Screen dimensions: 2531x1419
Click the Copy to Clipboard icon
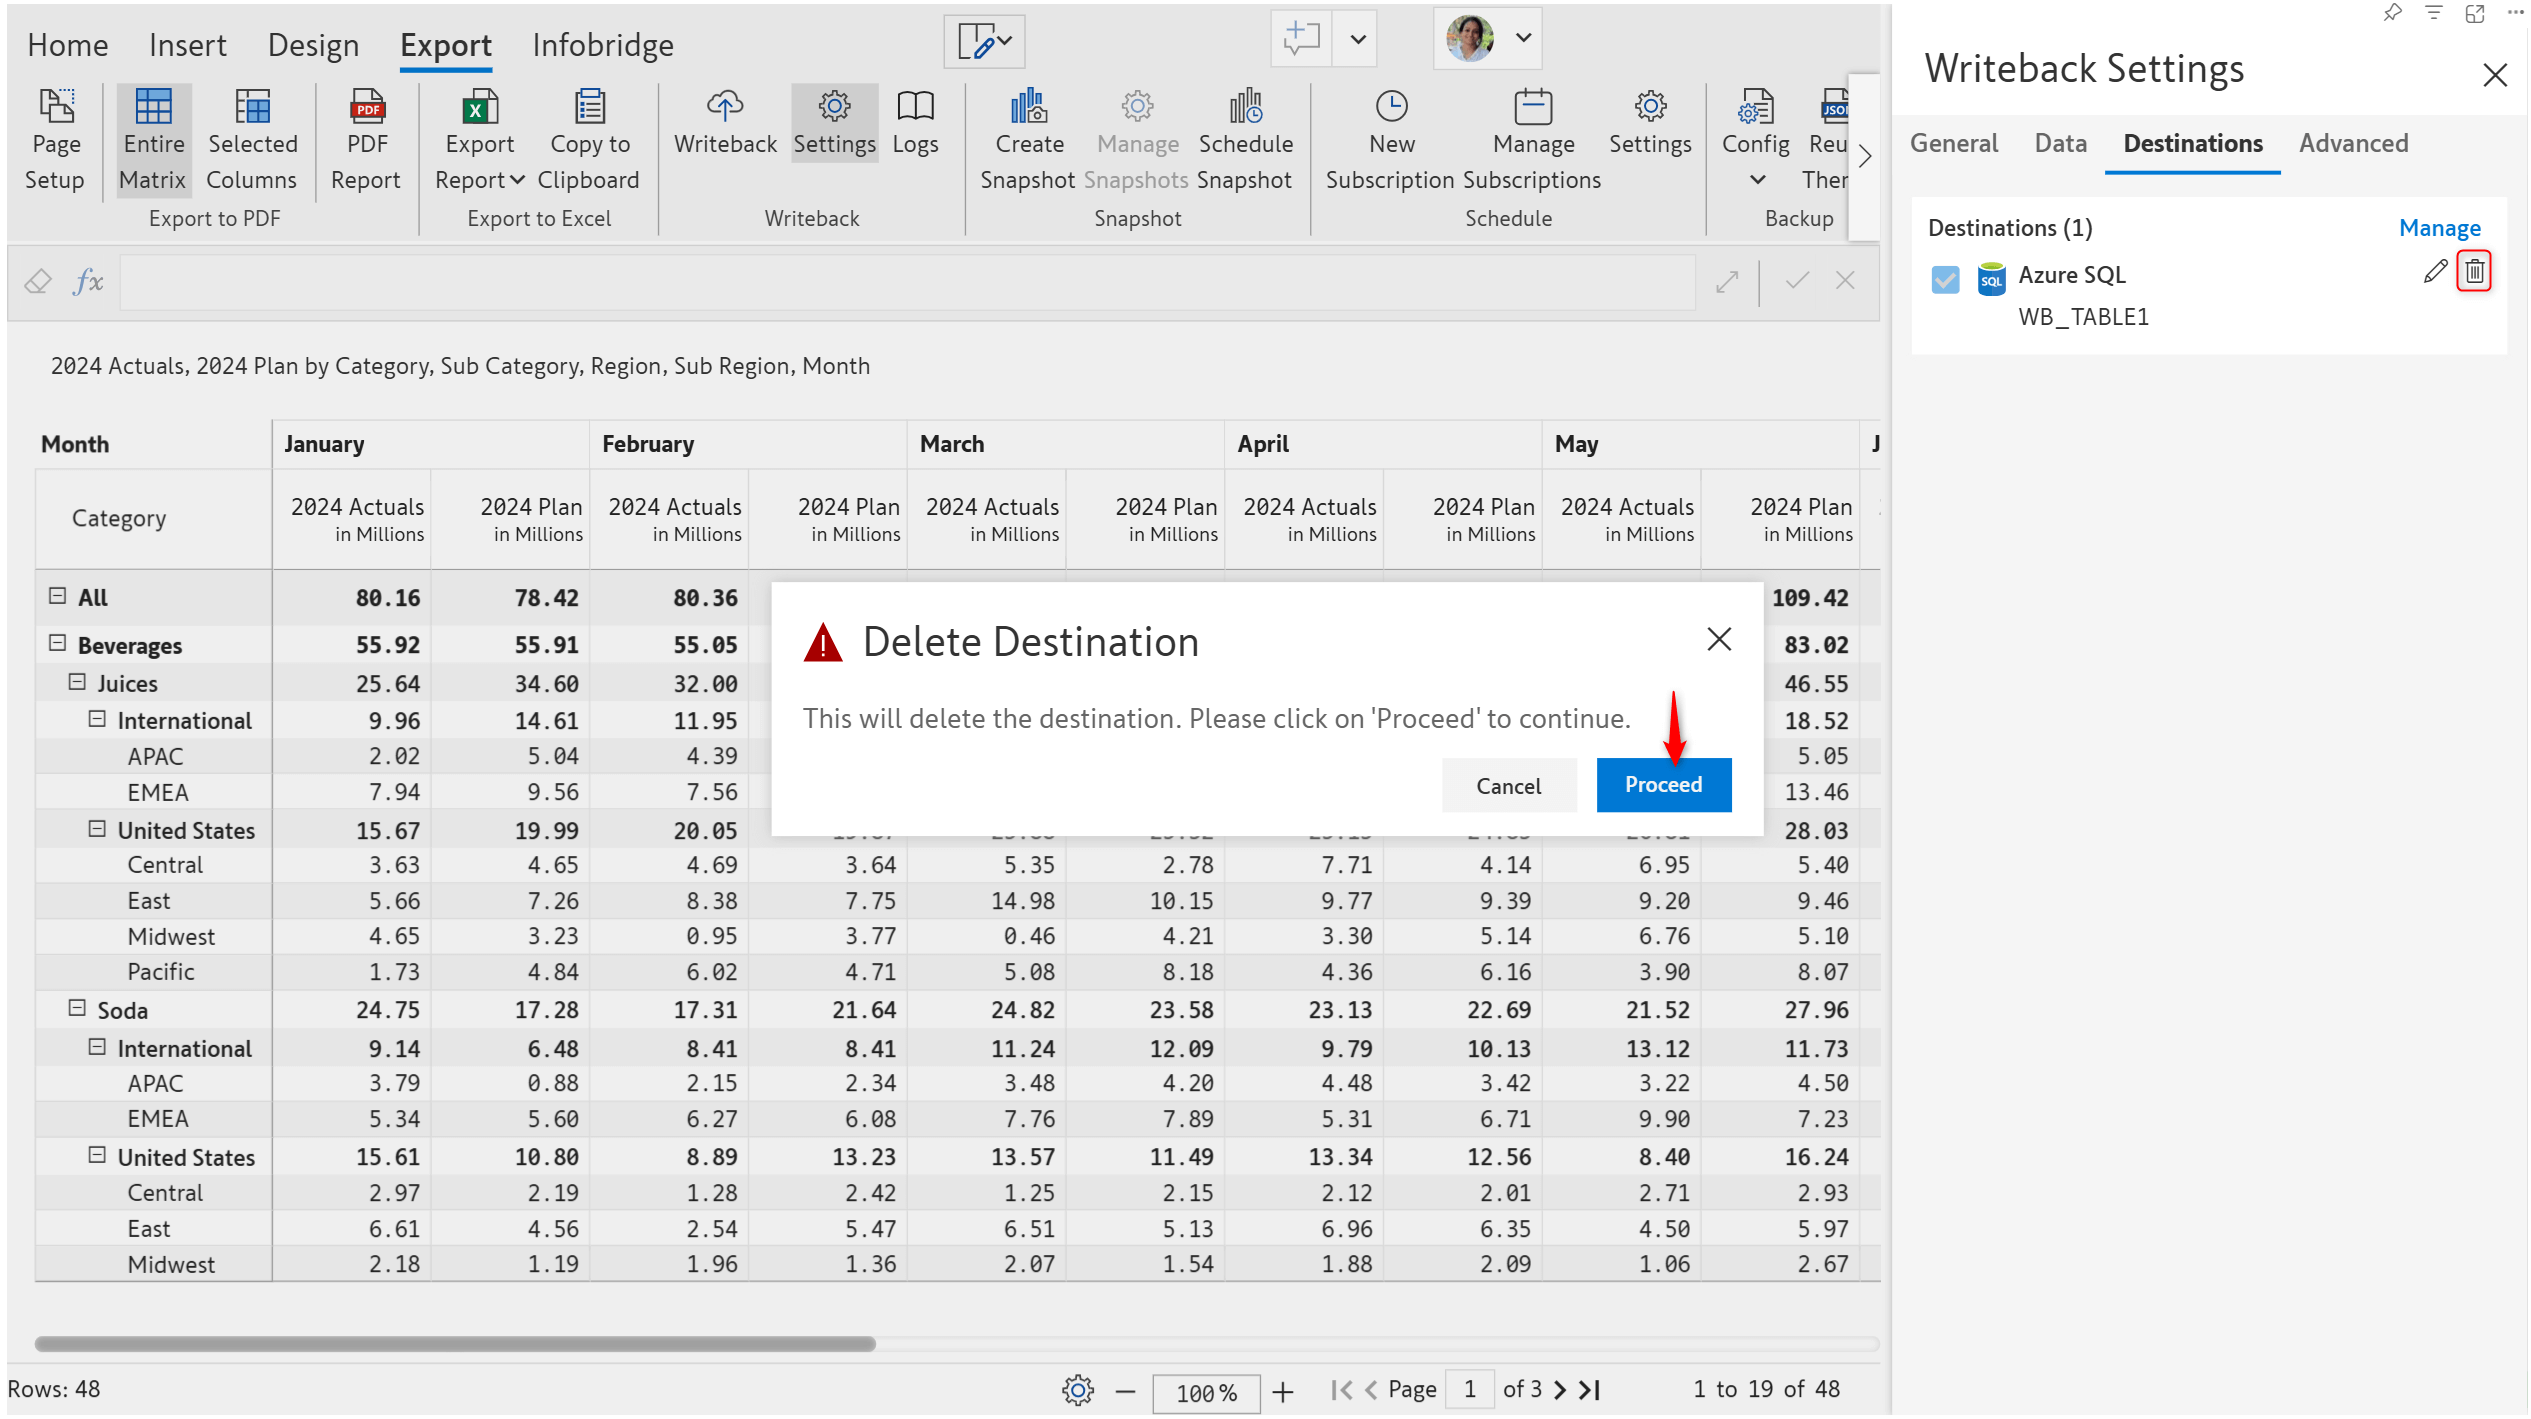589,106
